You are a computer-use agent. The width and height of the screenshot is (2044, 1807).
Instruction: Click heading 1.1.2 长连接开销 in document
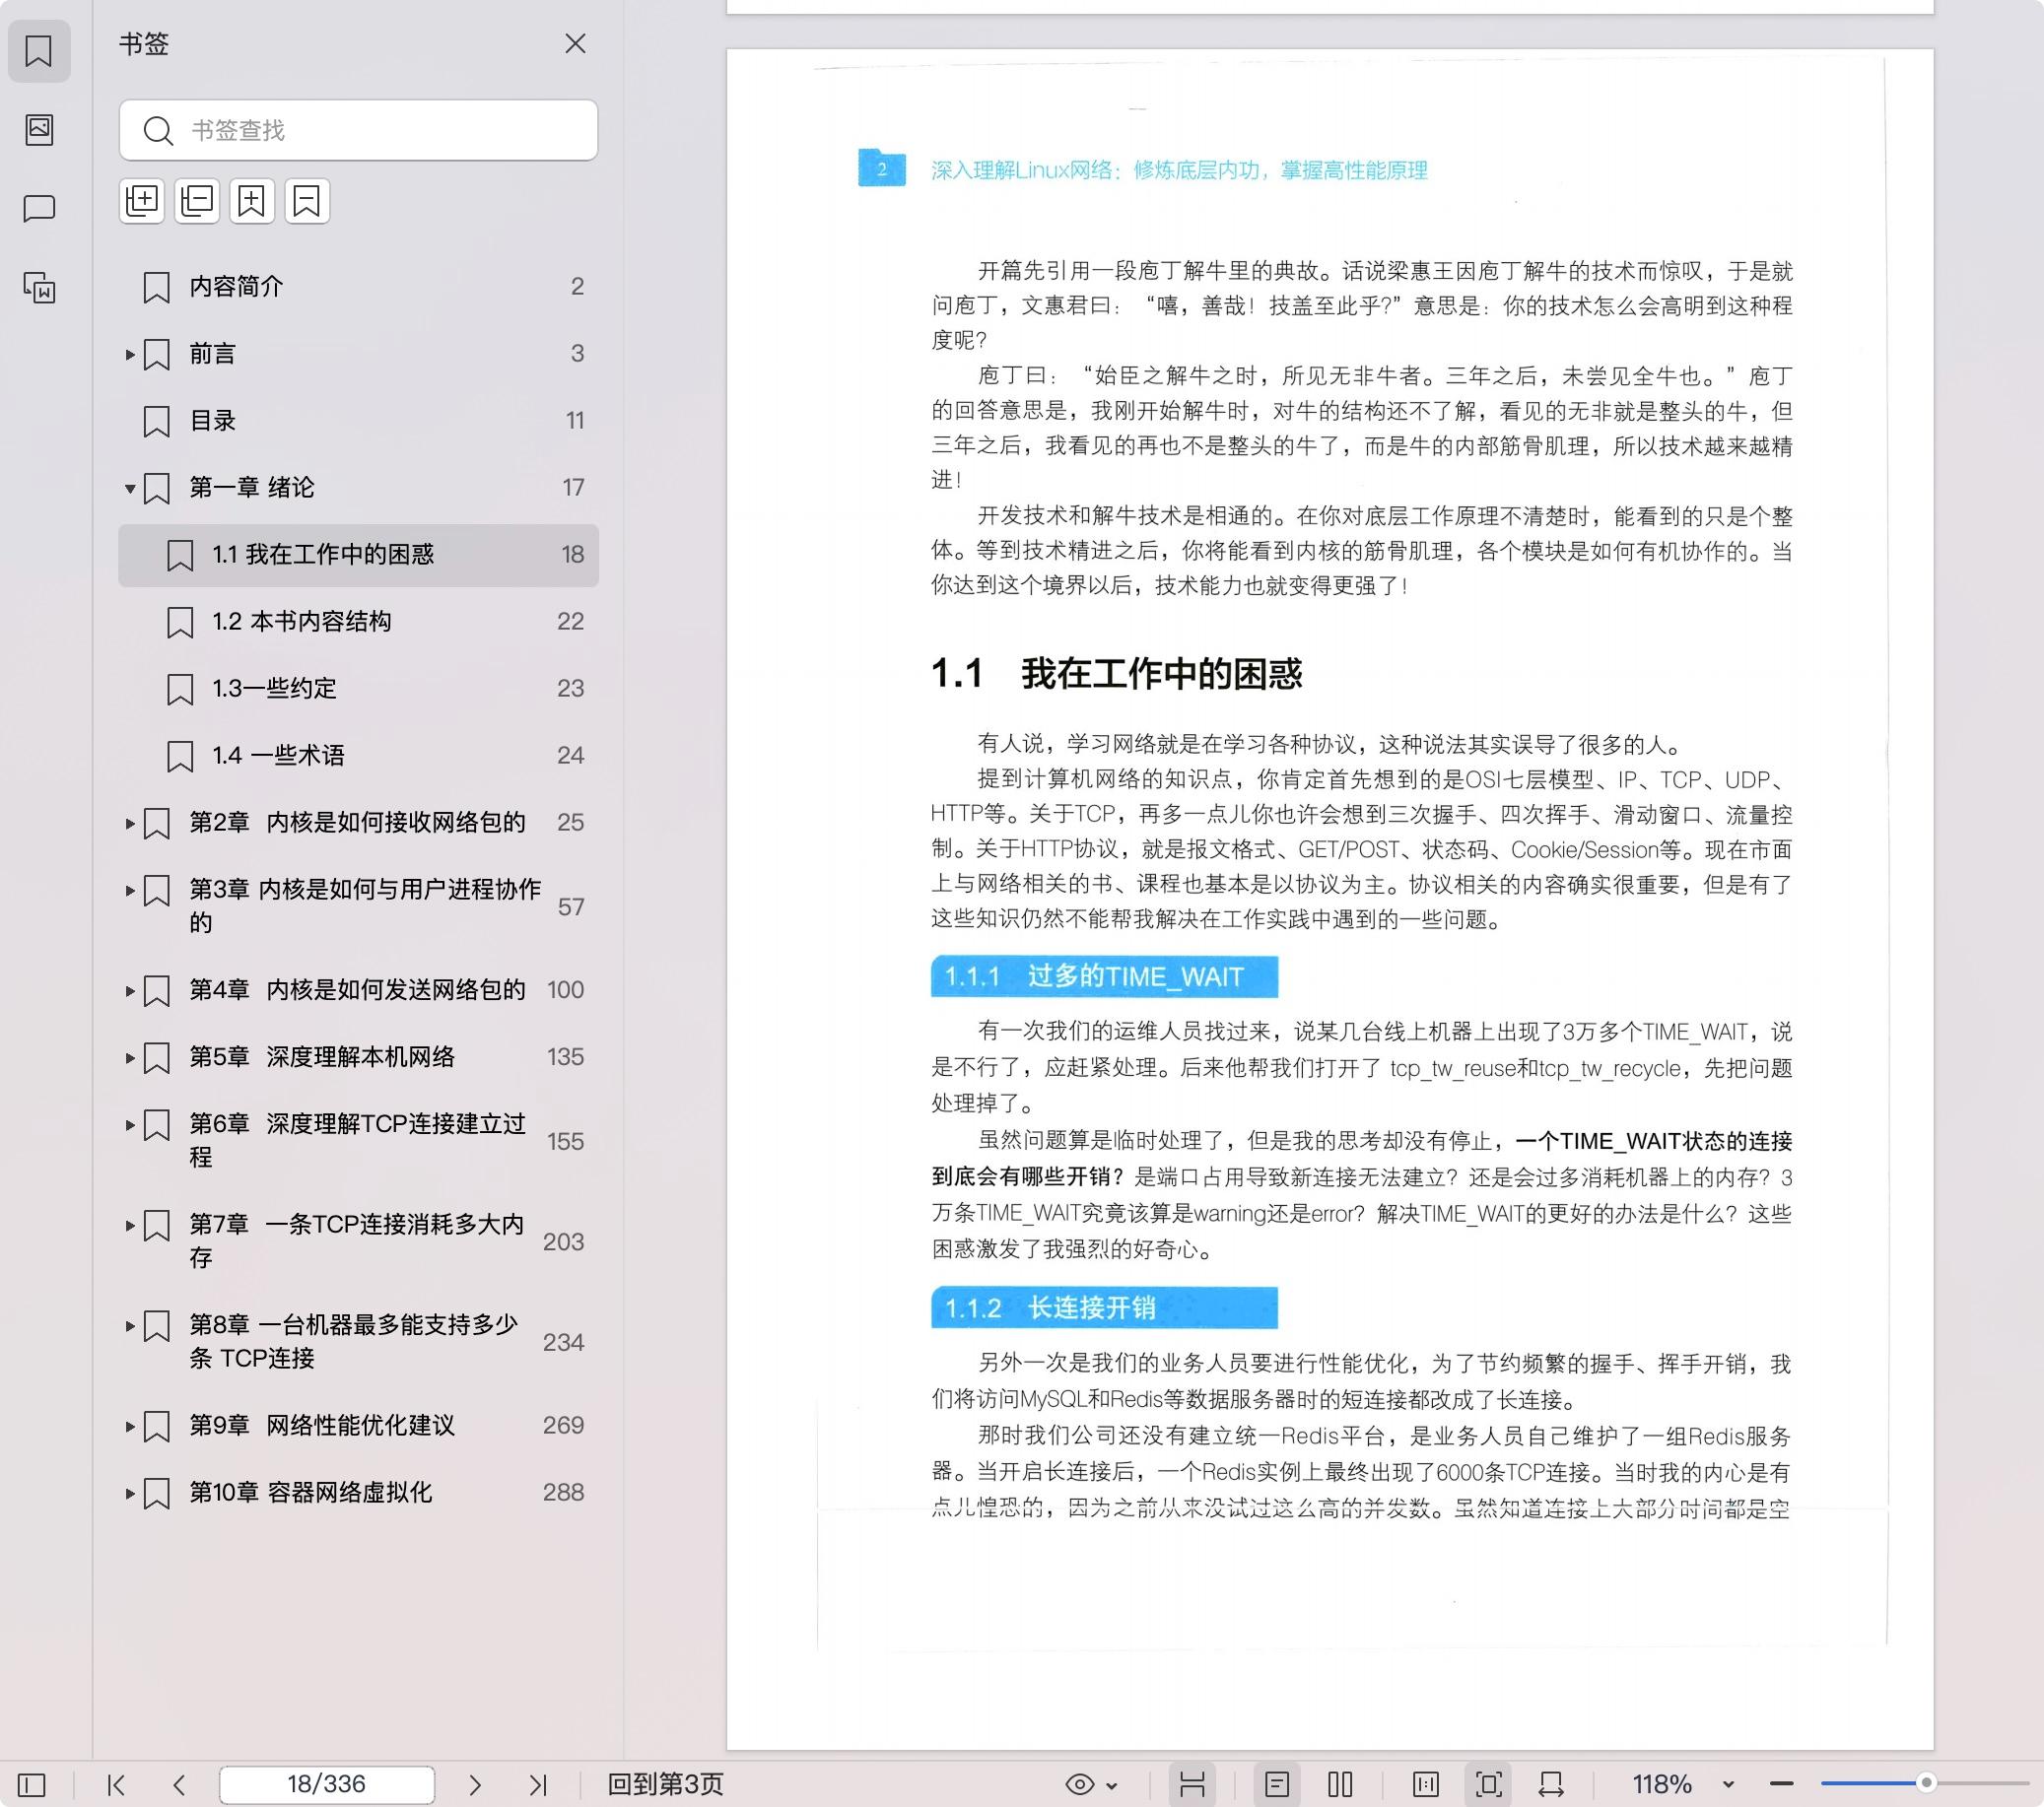[x=1104, y=1307]
